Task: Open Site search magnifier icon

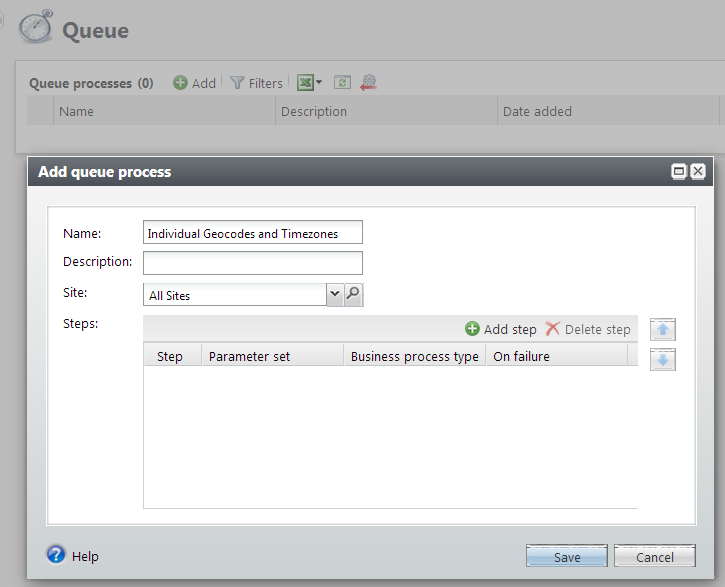Action: pyautogui.click(x=353, y=294)
